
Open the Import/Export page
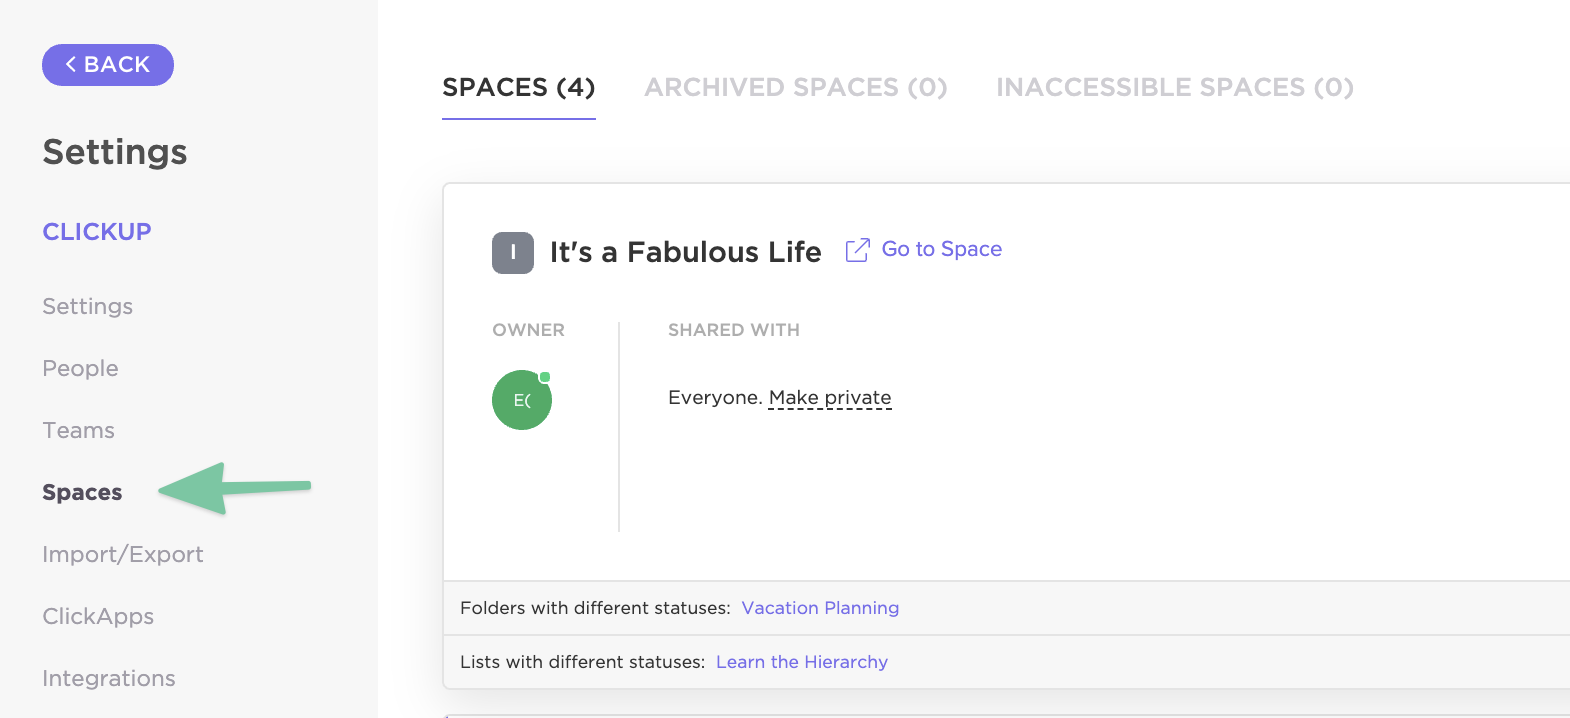[x=123, y=555]
